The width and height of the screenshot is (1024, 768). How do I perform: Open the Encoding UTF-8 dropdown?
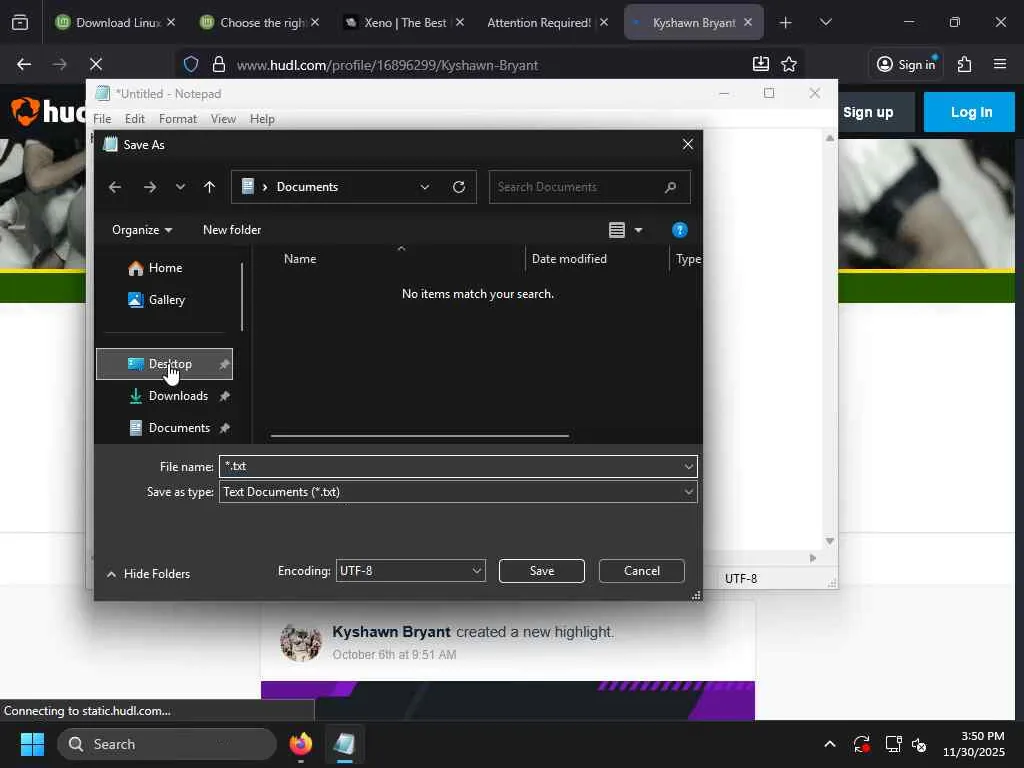click(x=410, y=571)
